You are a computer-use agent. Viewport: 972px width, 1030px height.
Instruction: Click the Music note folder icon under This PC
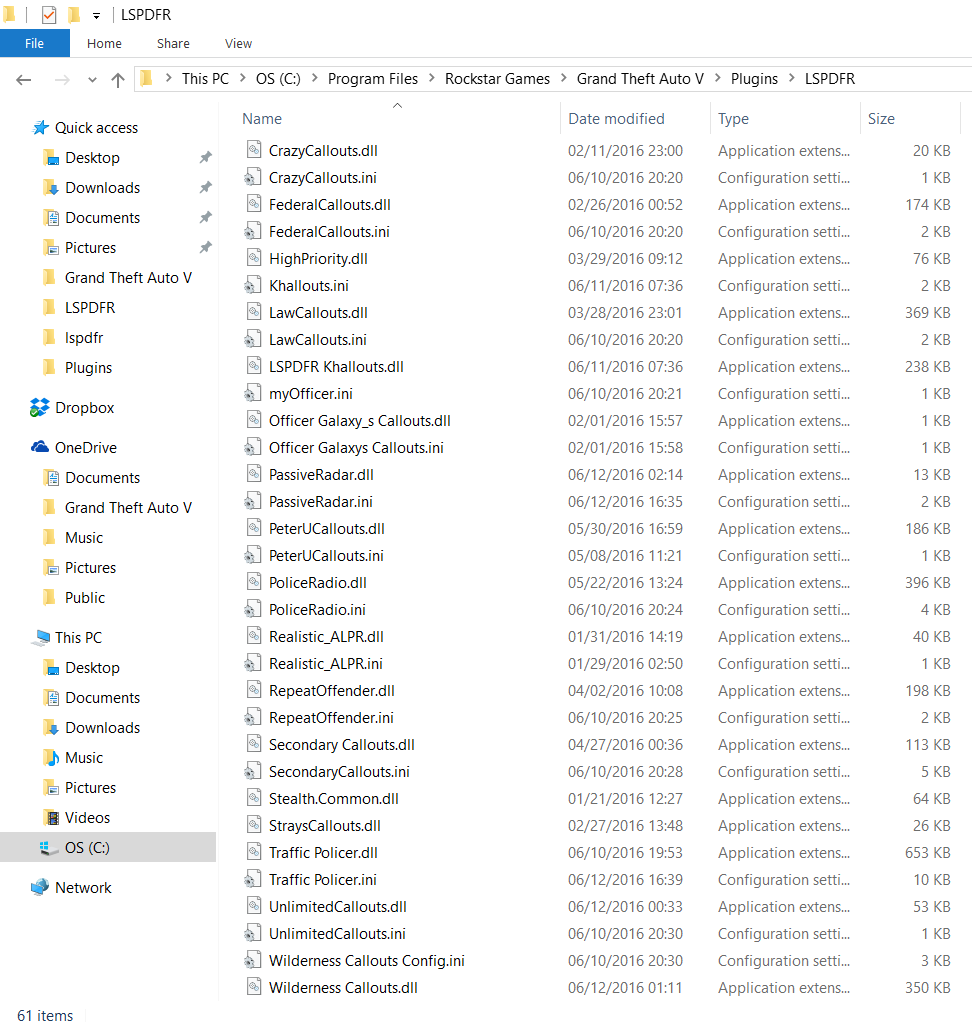[51, 757]
